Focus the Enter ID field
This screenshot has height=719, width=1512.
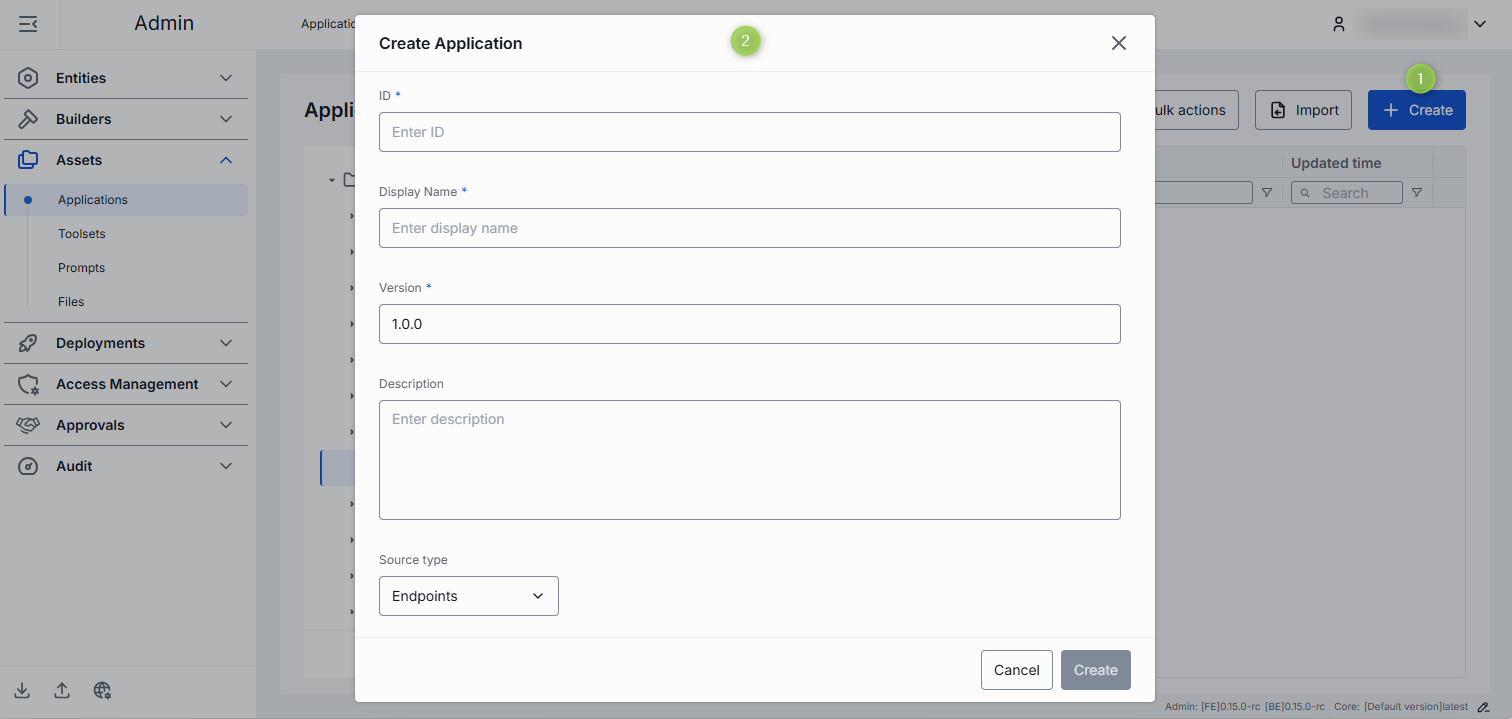(x=749, y=132)
